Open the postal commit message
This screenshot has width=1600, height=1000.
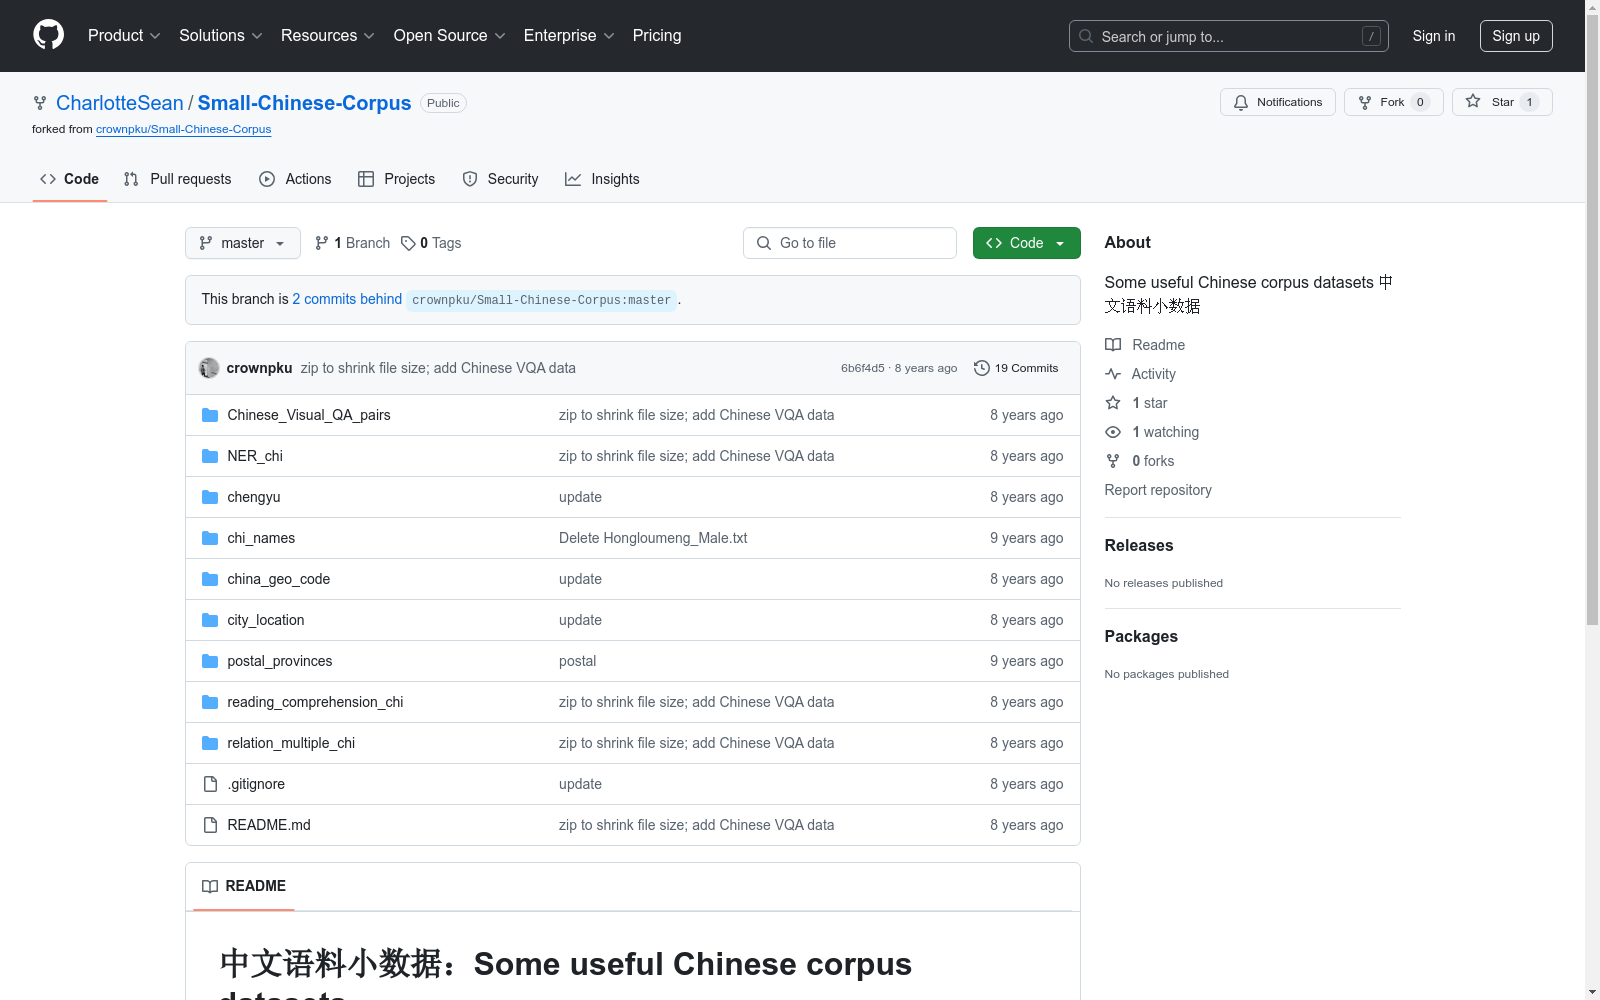578,661
